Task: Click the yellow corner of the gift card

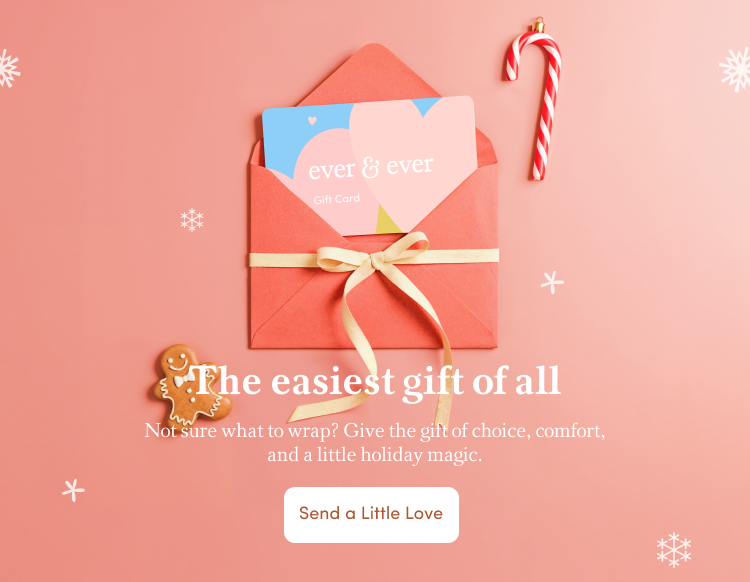Action: click(x=386, y=220)
